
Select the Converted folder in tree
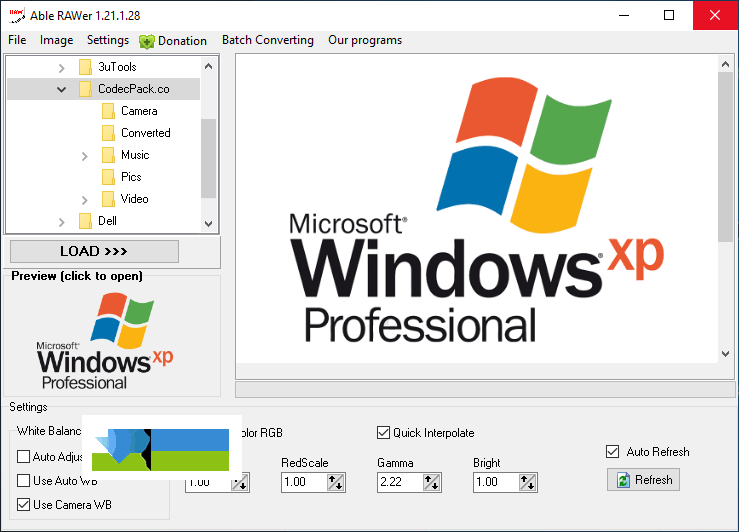(146, 133)
